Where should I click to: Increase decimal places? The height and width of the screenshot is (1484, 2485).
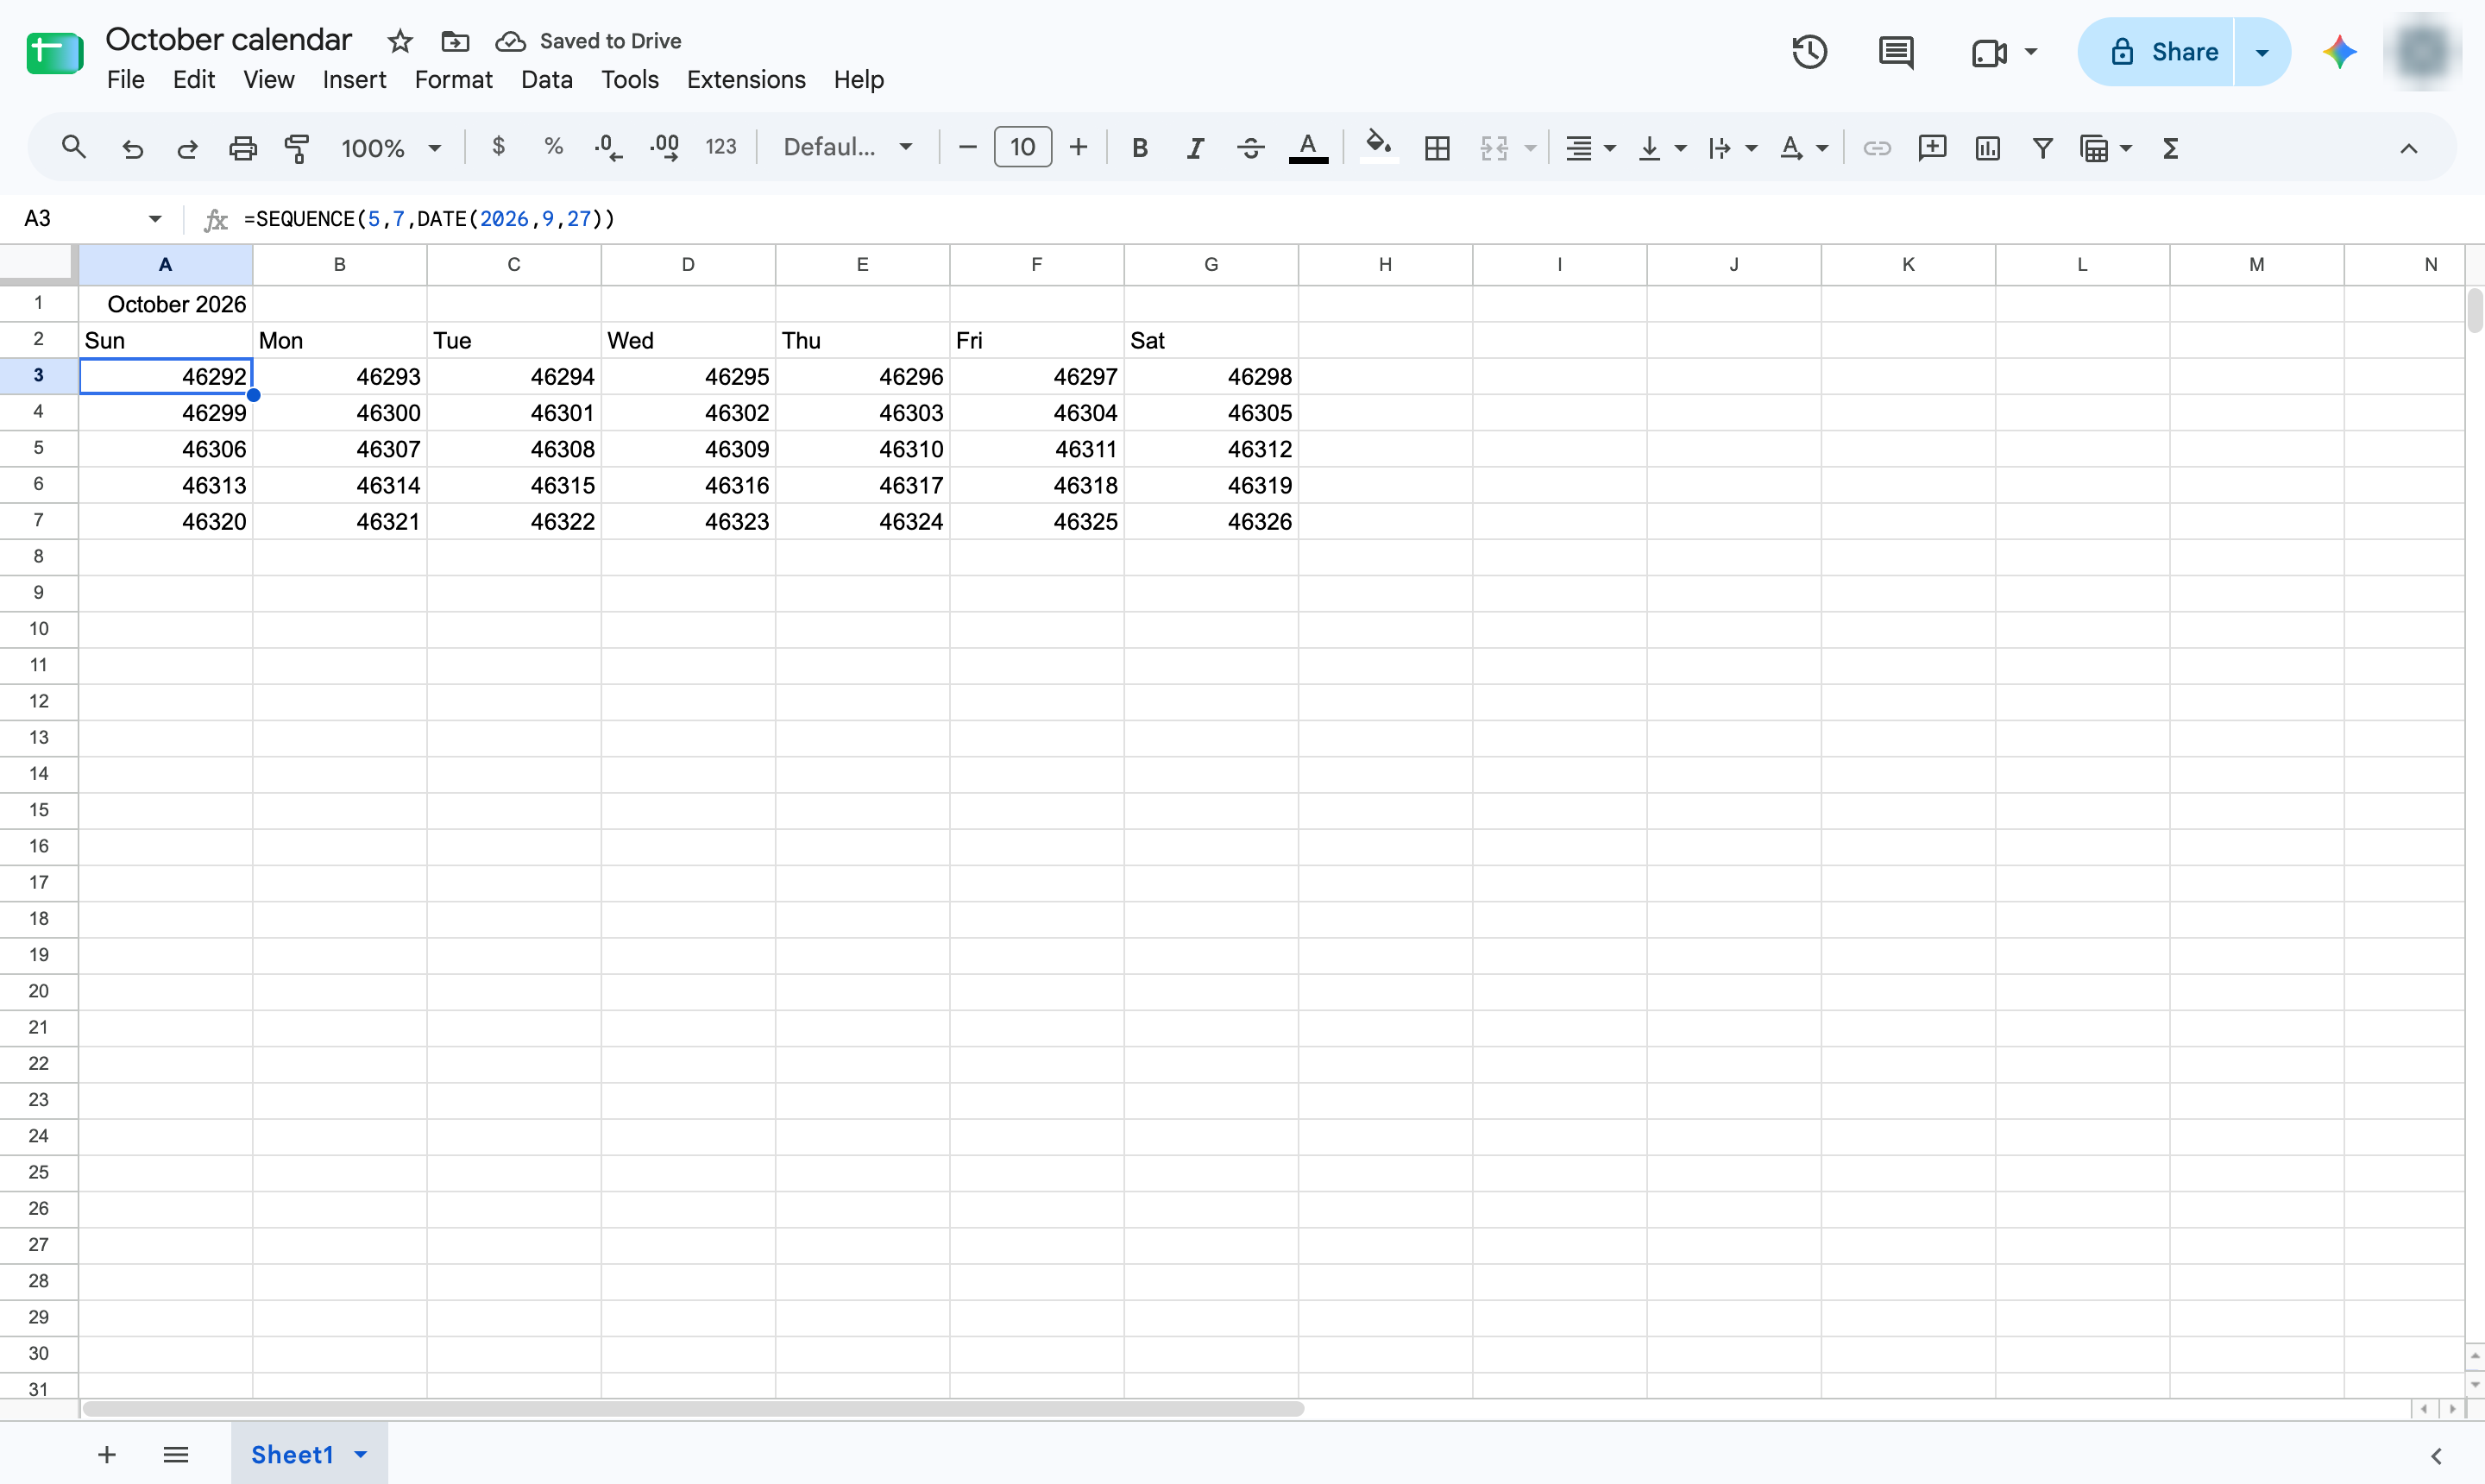(664, 148)
